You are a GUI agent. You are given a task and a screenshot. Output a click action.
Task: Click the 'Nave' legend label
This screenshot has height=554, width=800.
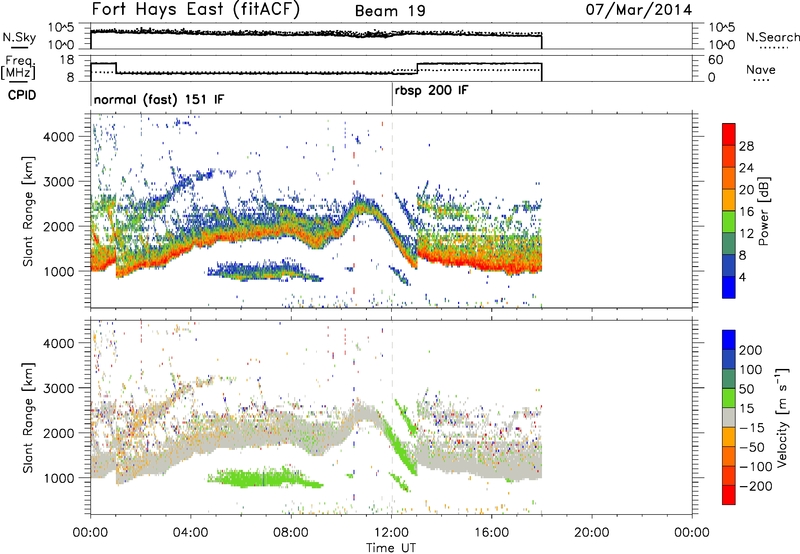[761, 69]
